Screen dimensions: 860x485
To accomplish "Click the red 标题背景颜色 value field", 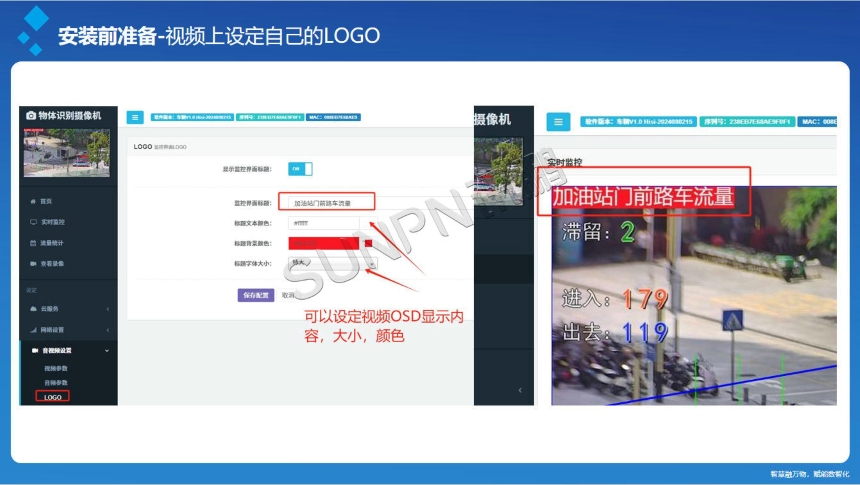I will 324,243.
